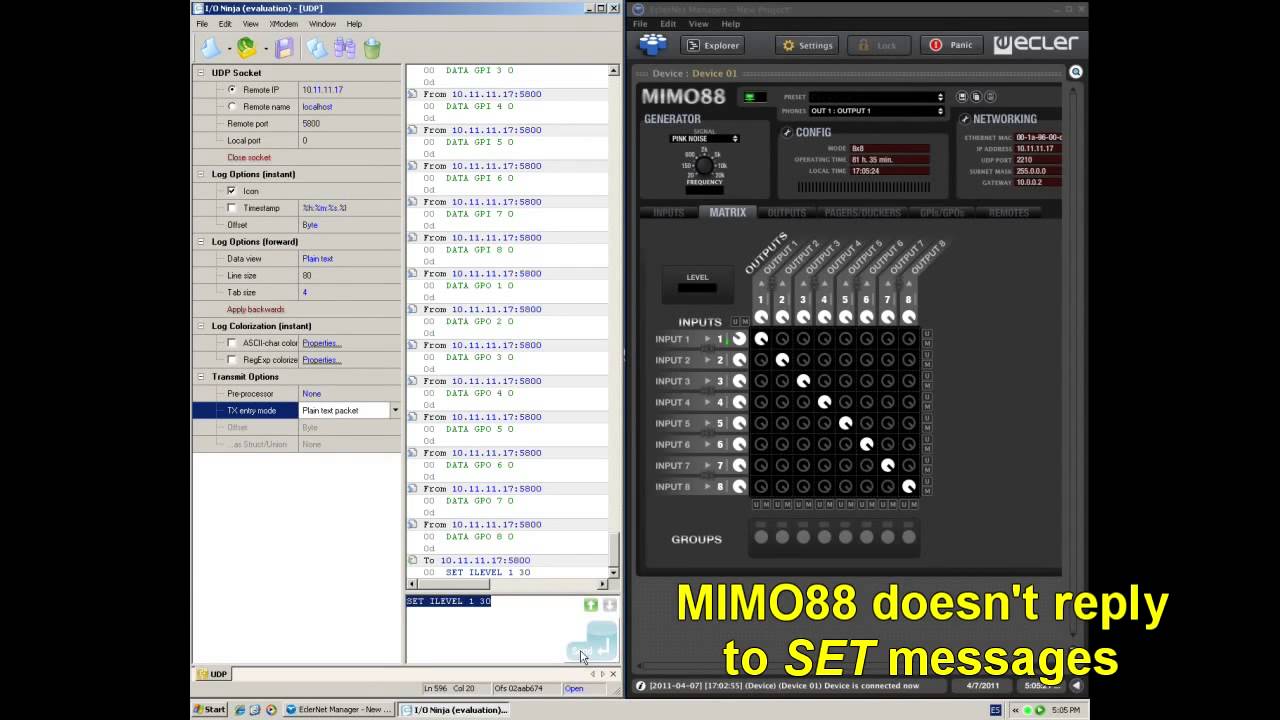Switch to the INPUTS tab
This screenshot has width=1280, height=720.
point(669,213)
